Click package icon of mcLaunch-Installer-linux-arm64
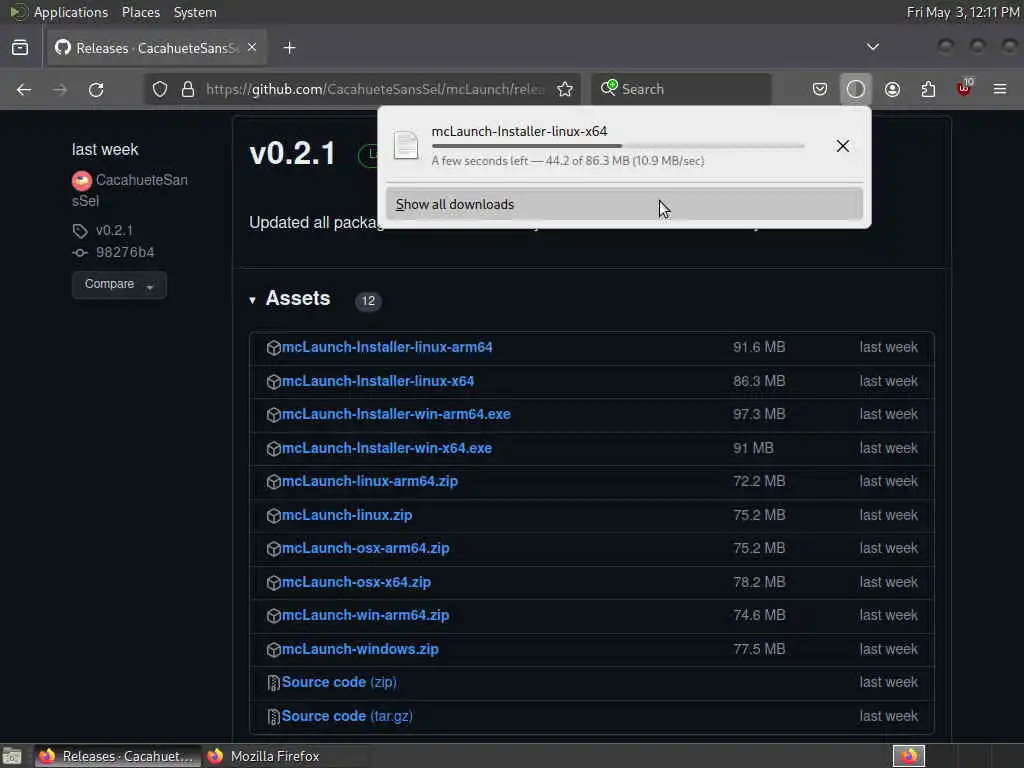Screen dimensions: 1024x768 (x=274, y=347)
